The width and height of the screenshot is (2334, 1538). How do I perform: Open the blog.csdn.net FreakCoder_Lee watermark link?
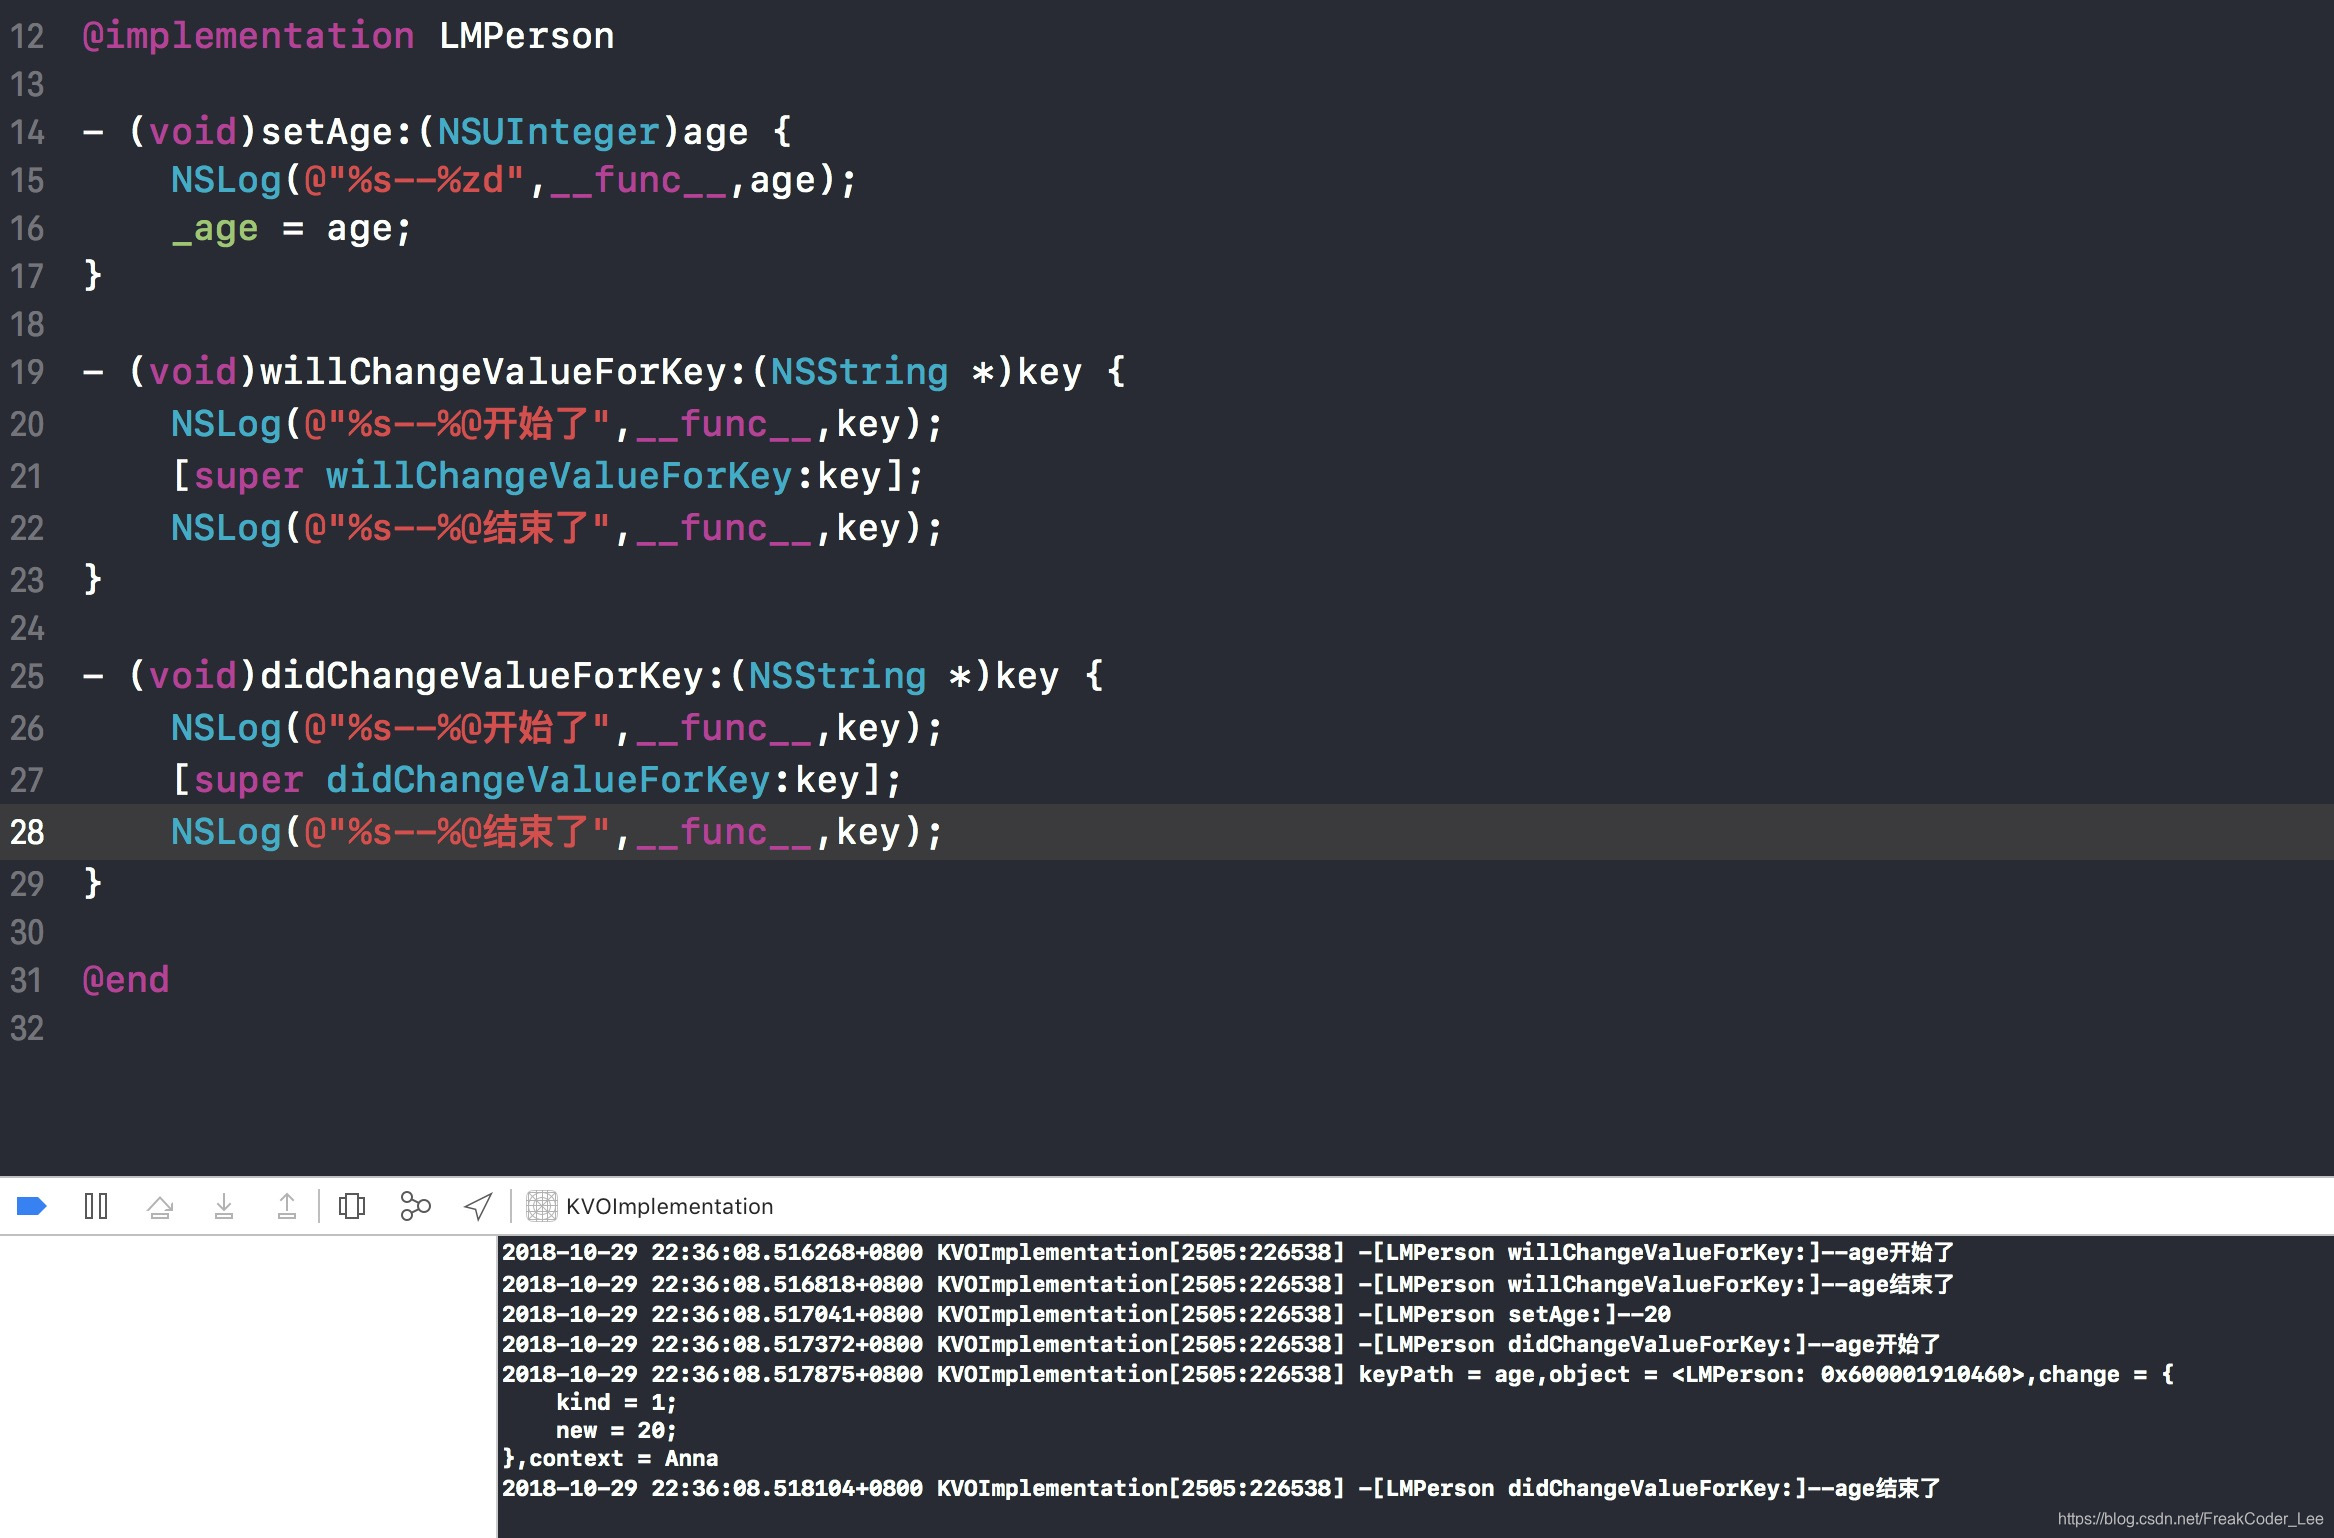[x=2189, y=1518]
